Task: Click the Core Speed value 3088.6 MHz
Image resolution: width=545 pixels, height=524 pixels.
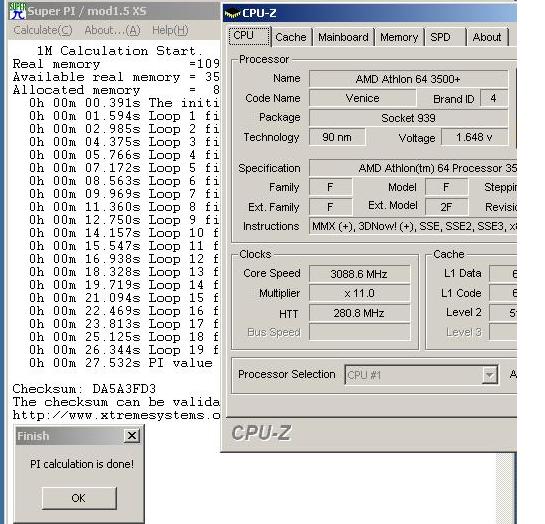Action: (359, 274)
